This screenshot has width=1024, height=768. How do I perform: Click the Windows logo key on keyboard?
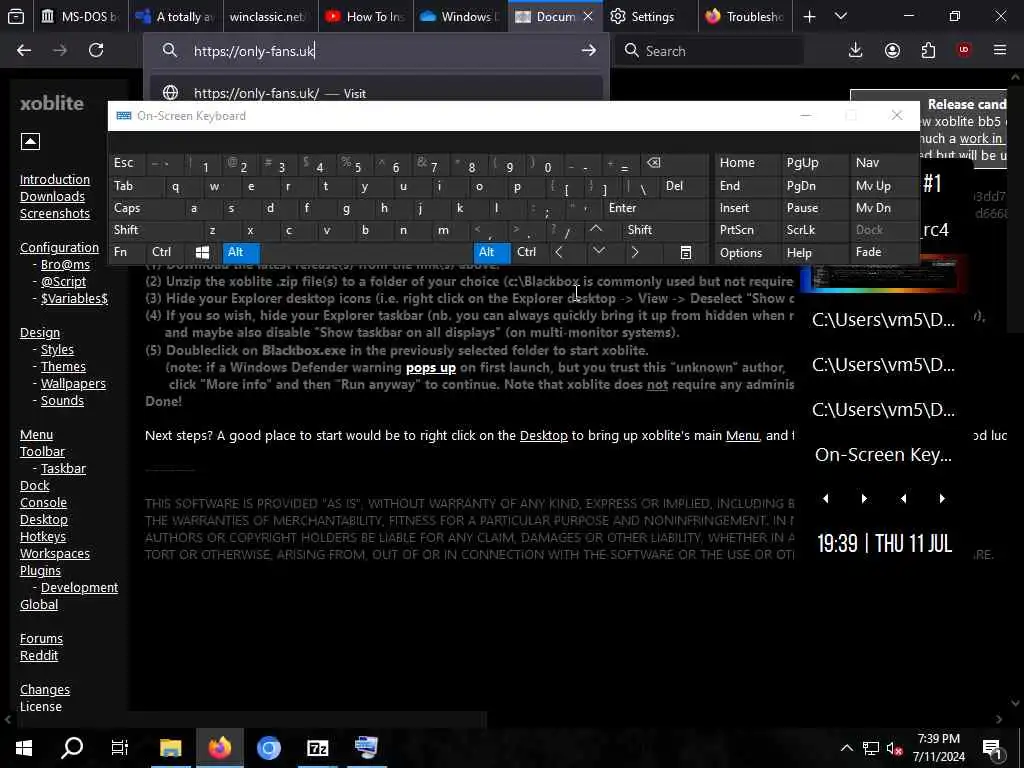[x=202, y=252]
